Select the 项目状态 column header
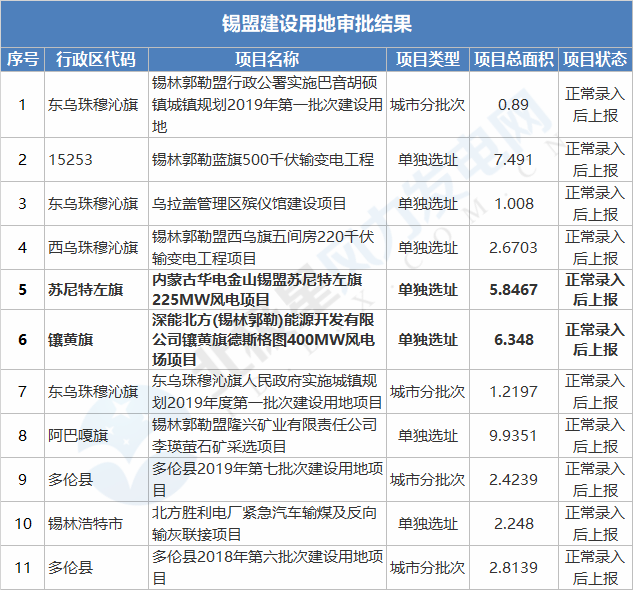Image resolution: width=633 pixels, height=590 pixels. (595, 59)
